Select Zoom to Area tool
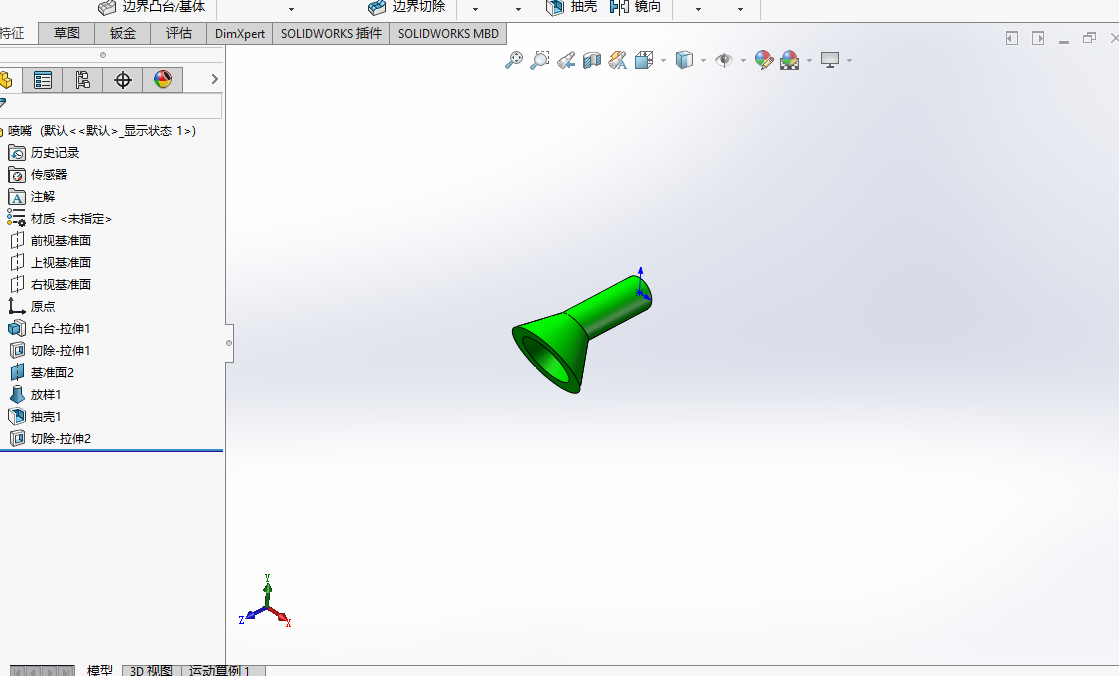Screen dimensions: 1119x676 coord(540,60)
